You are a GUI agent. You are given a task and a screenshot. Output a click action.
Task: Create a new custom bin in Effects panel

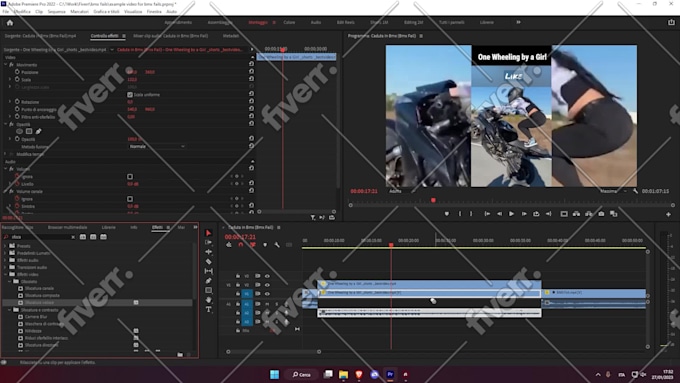click(x=180, y=354)
